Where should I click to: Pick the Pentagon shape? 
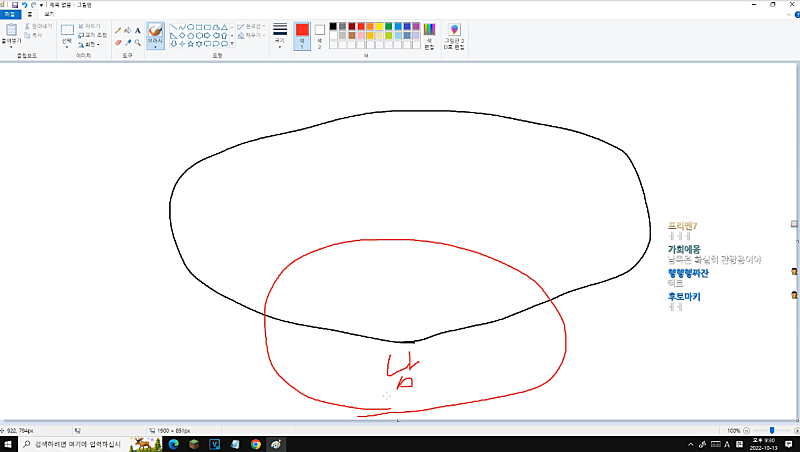pyautogui.click(x=190, y=36)
